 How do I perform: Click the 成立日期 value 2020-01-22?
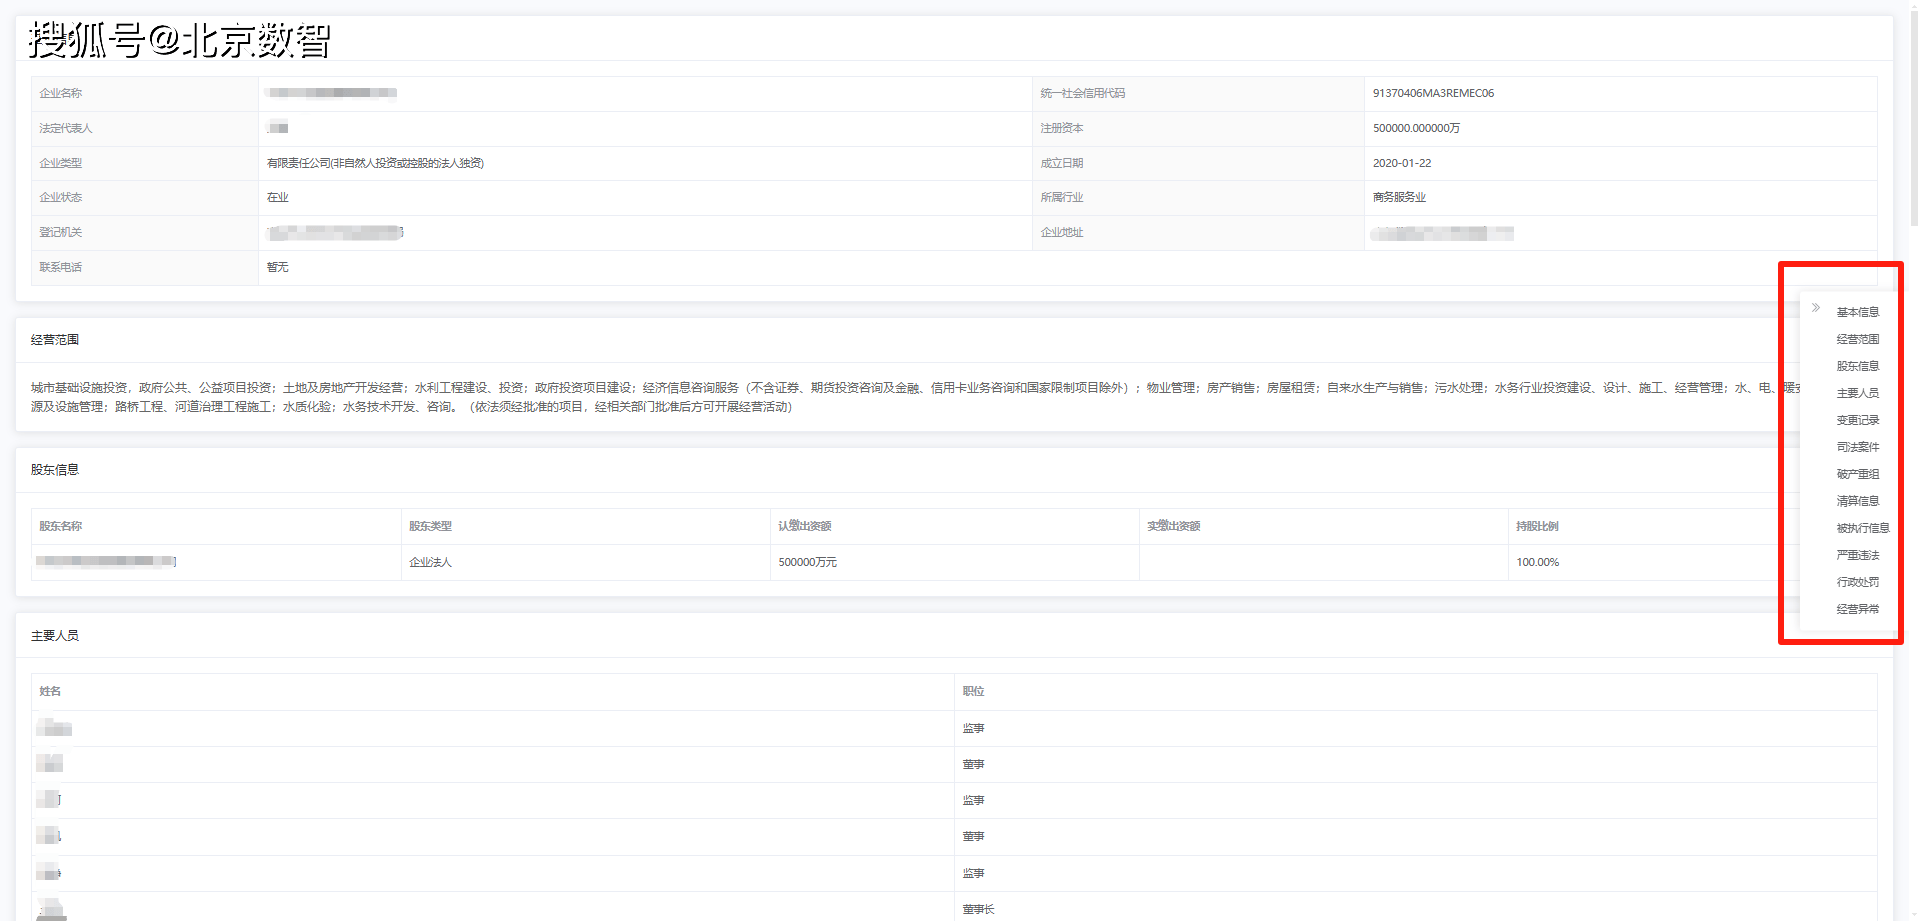click(1401, 163)
